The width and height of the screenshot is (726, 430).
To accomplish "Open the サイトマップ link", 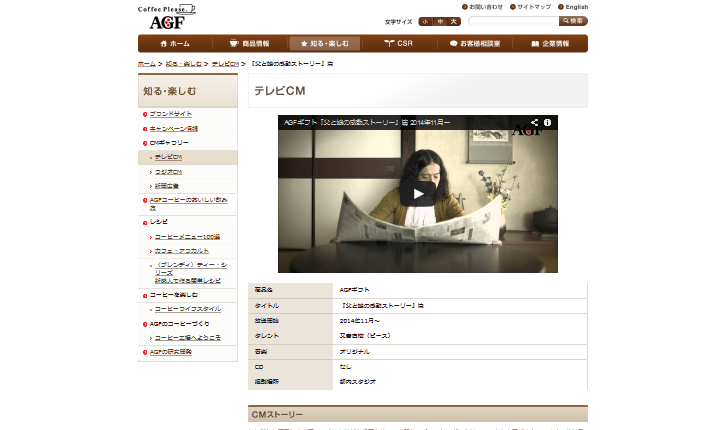I will [x=530, y=7].
